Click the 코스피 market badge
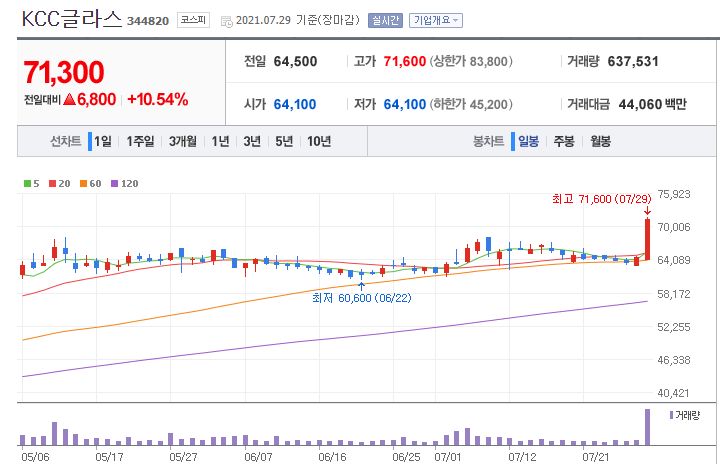The height and width of the screenshot is (464, 720). (193, 20)
